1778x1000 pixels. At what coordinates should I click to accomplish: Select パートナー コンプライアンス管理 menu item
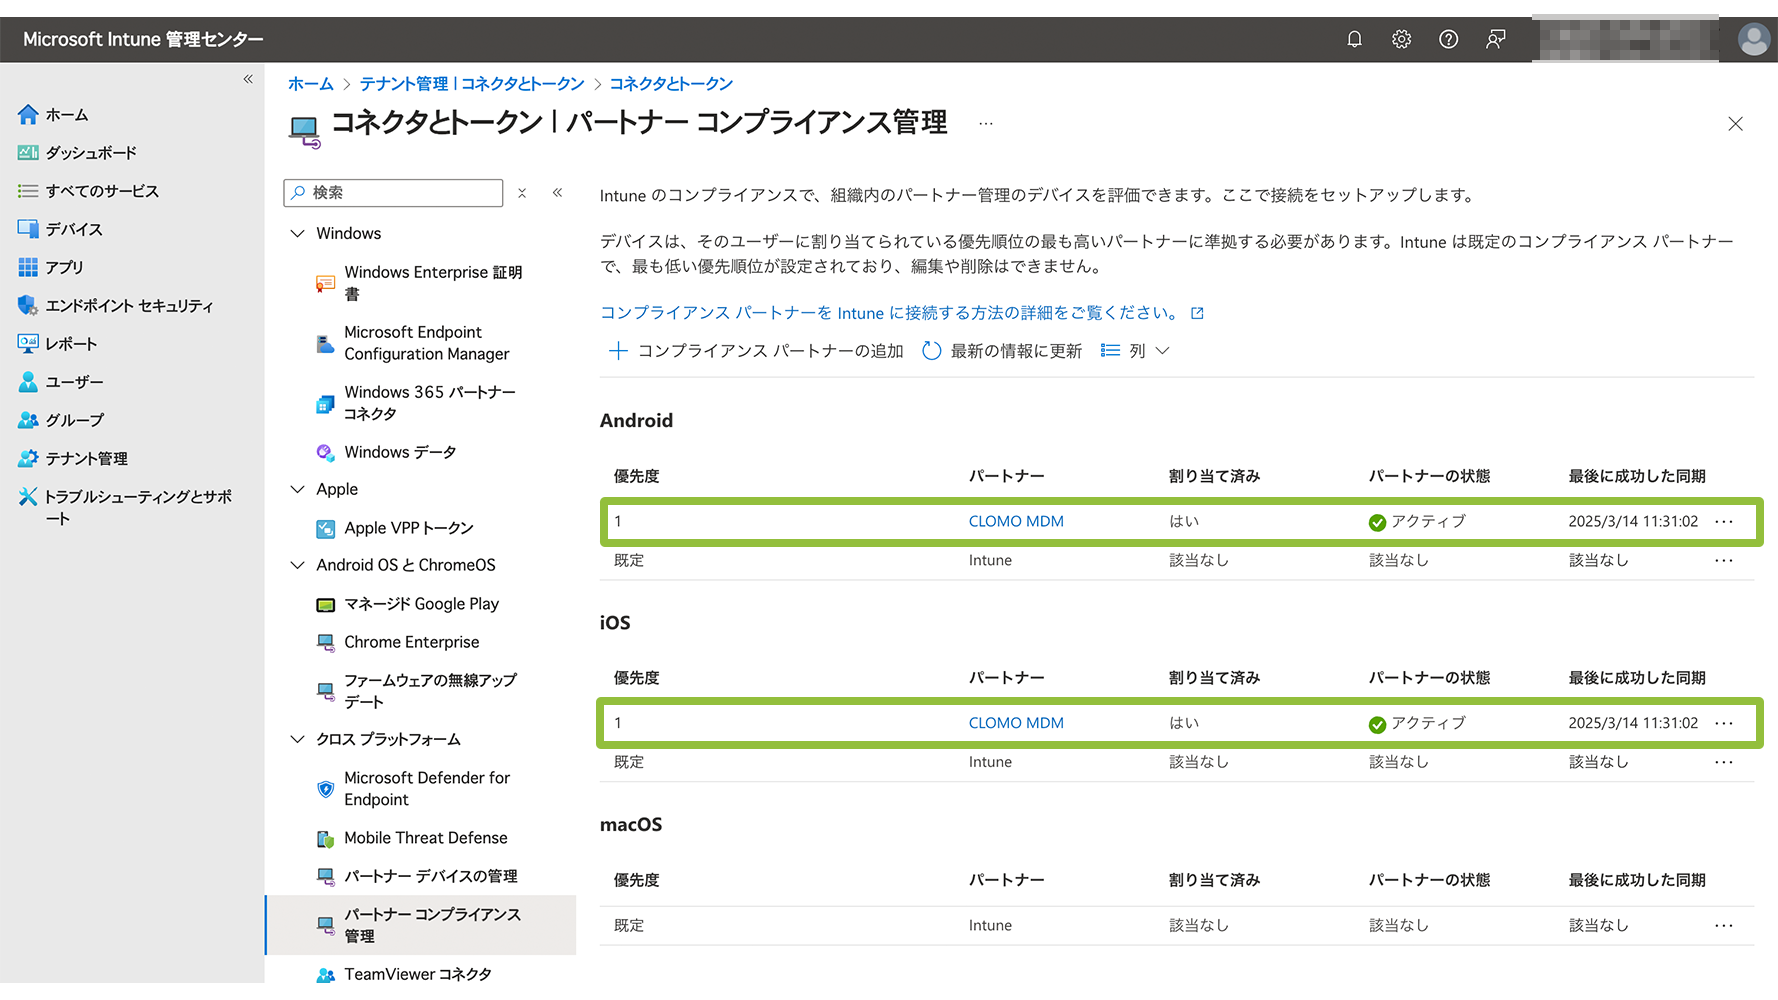[x=421, y=925]
